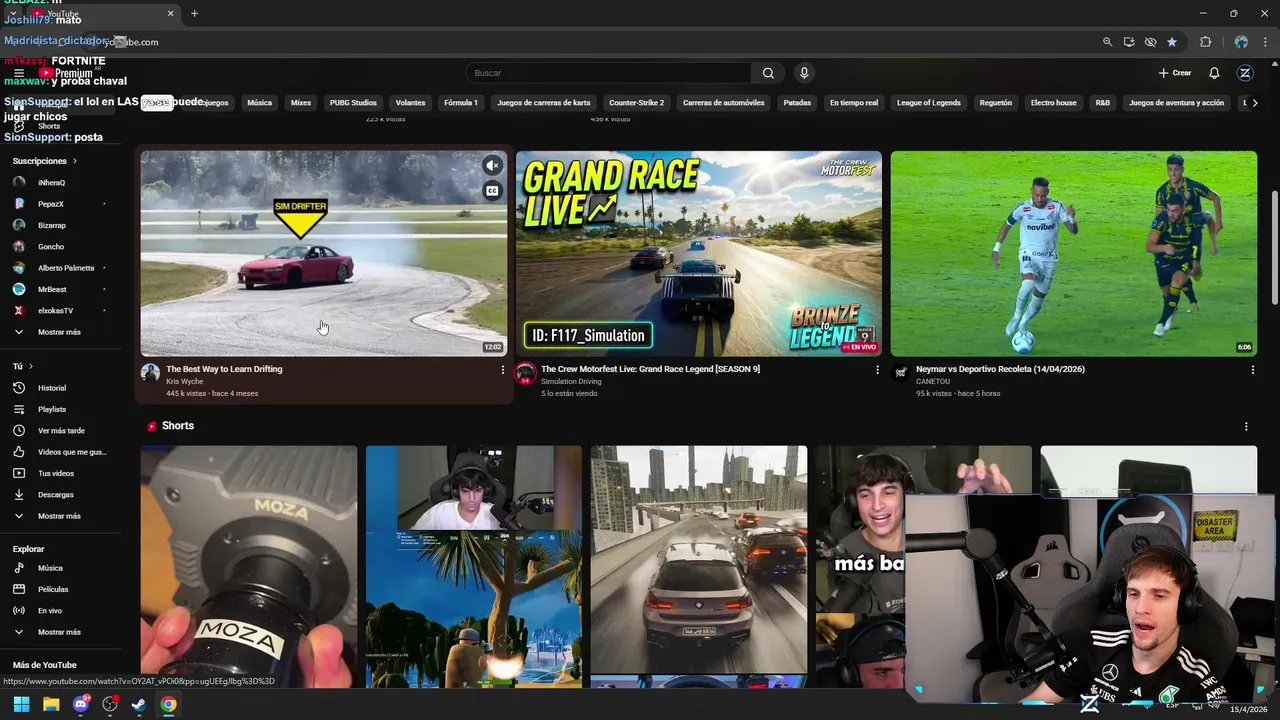Toggle subtitles CC on drifting preview
The height and width of the screenshot is (720, 1280).
click(x=492, y=191)
